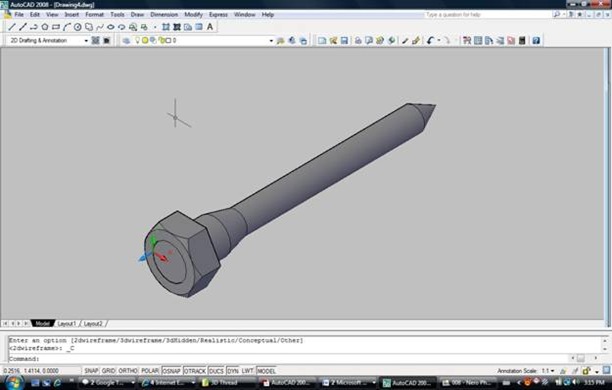Image resolution: width=612 pixels, height=390 pixels.
Task: Open the Windows Start orb
Action: 14,382
